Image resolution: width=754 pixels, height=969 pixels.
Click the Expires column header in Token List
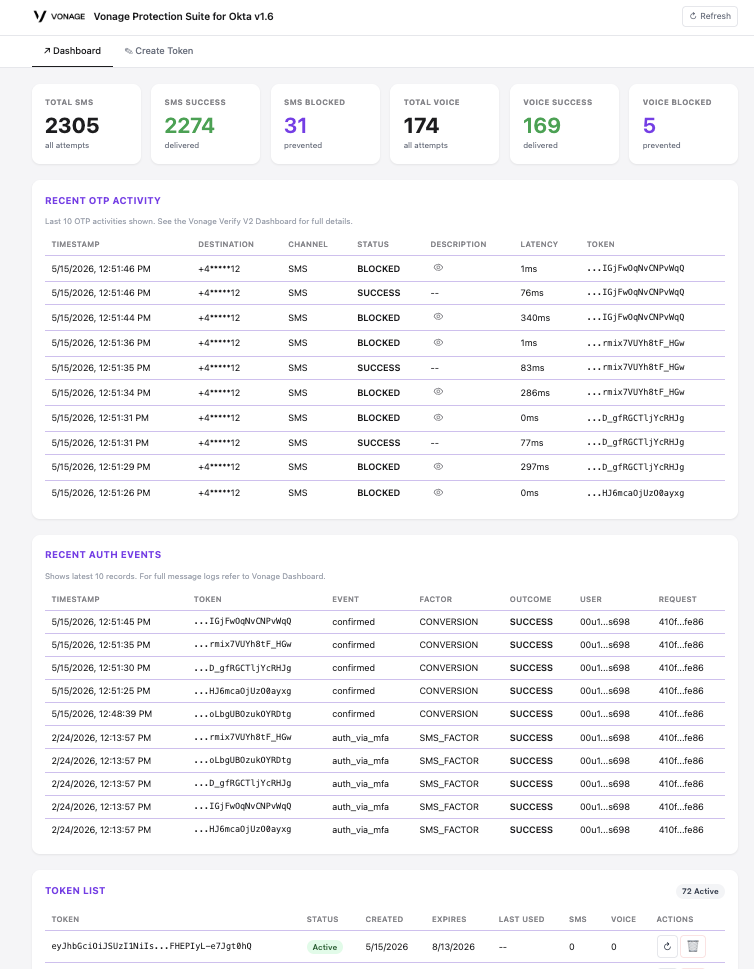pyautogui.click(x=449, y=919)
